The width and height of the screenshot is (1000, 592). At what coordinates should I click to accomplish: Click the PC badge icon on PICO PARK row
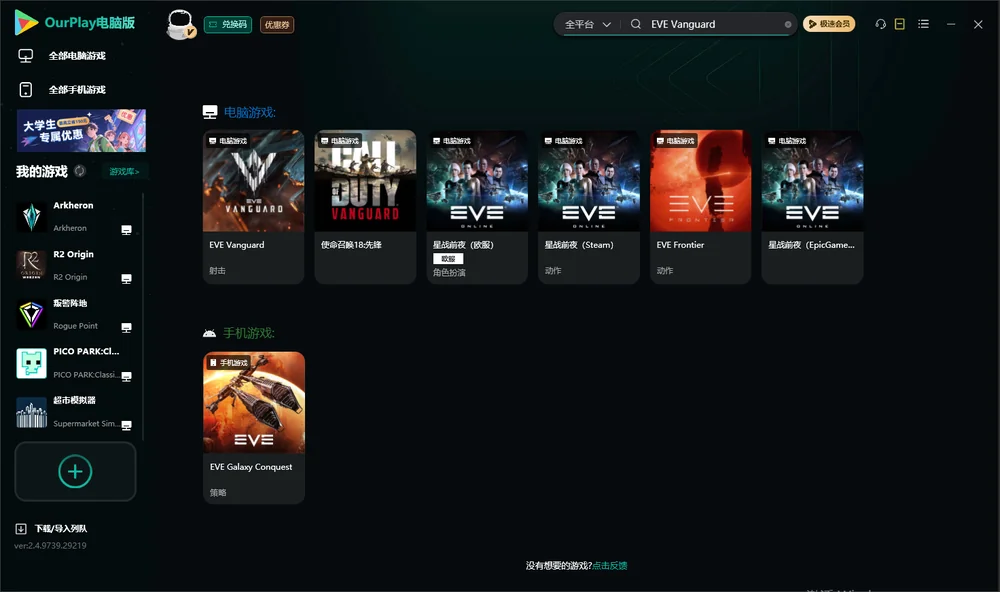point(126,376)
